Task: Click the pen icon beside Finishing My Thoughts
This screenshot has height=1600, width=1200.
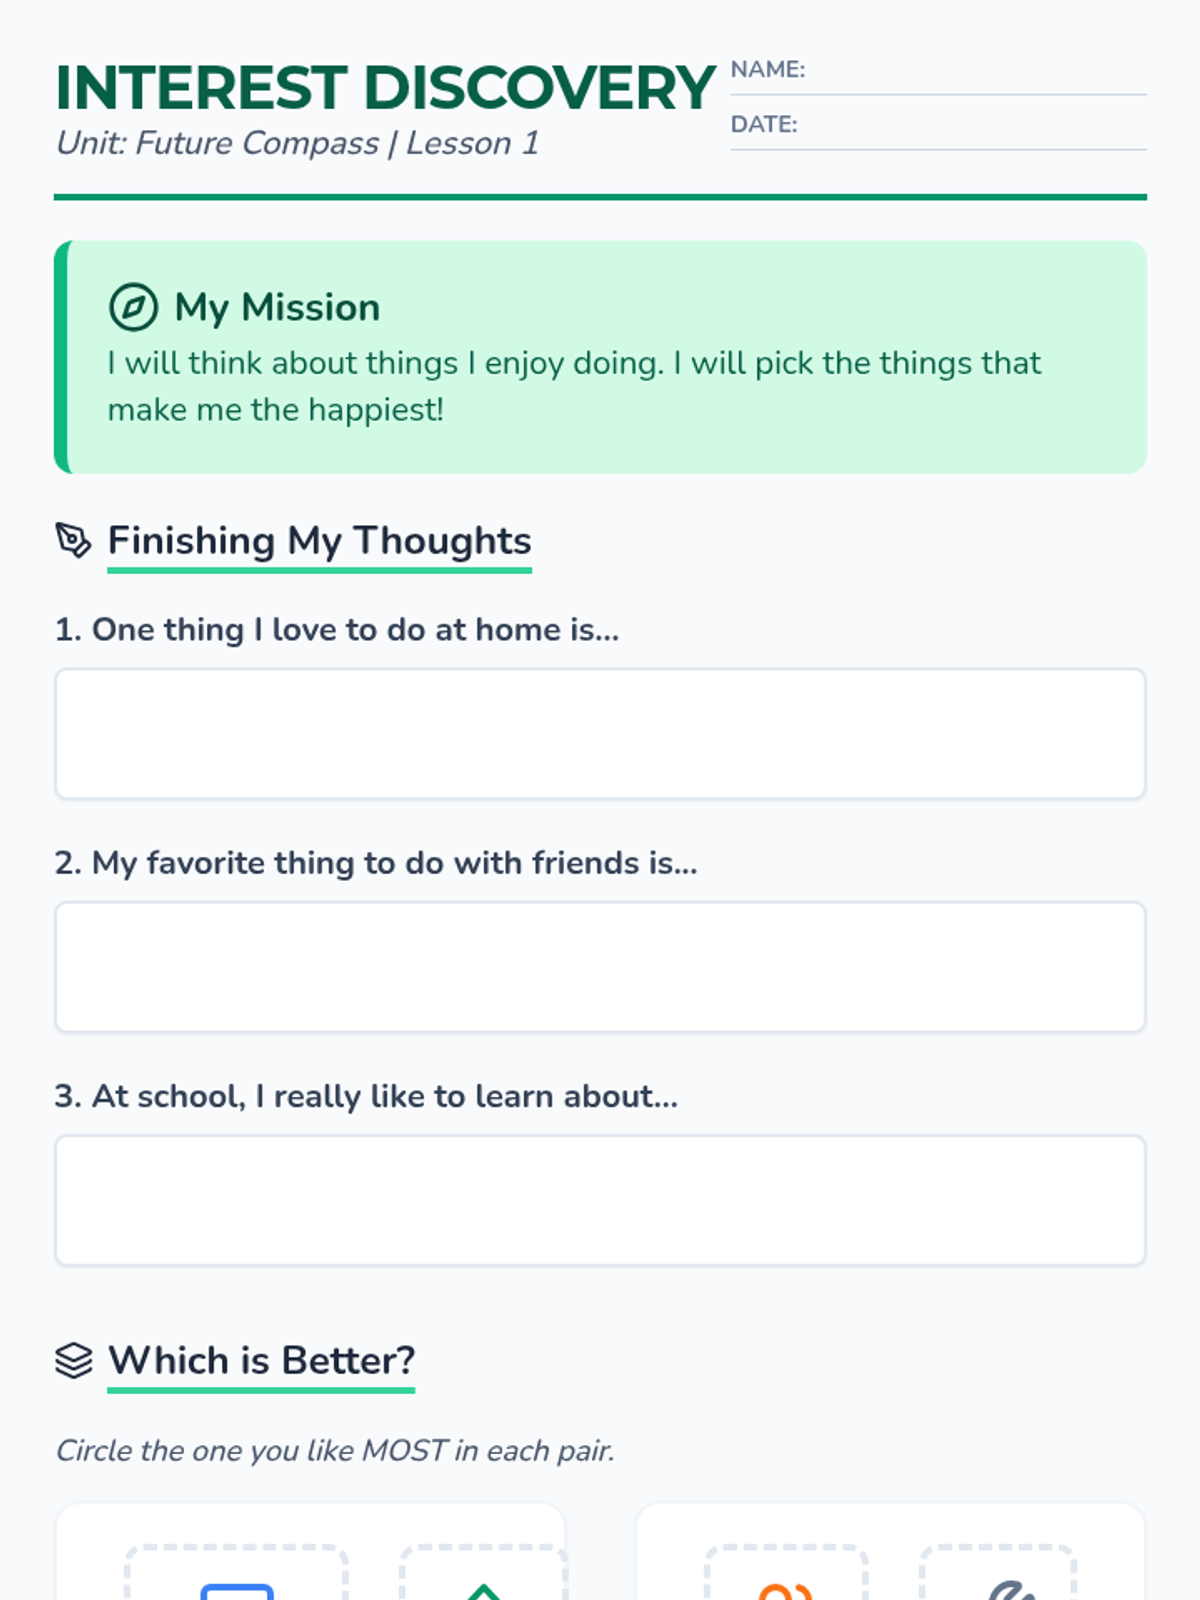Action: [x=73, y=540]
